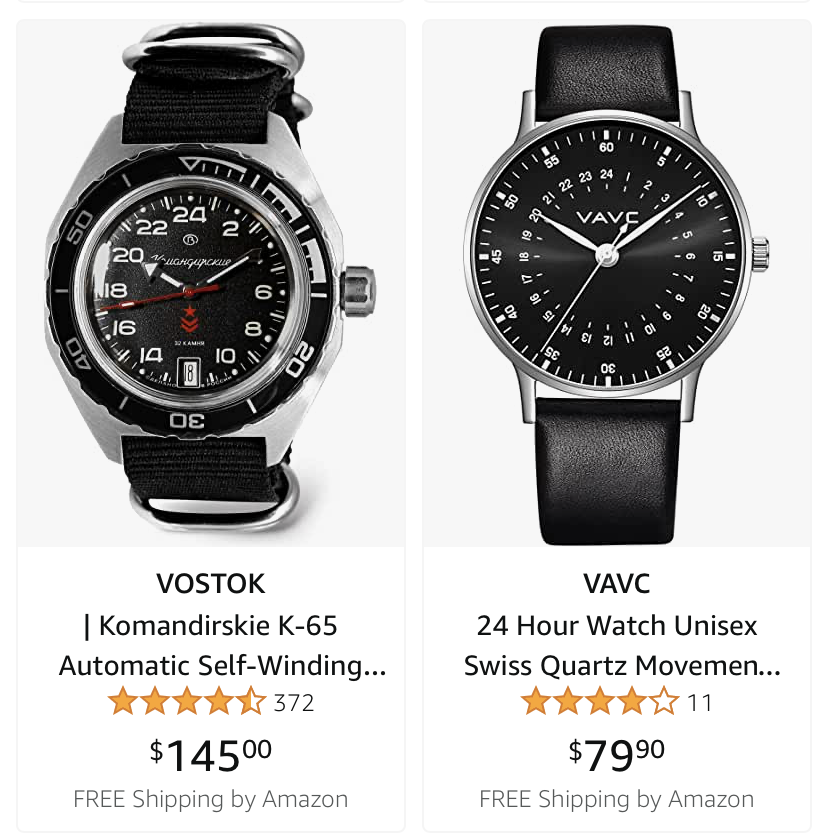View the 372 reviews count
The height and width of the screenshot is (840, 828).
tap(293, 703)
